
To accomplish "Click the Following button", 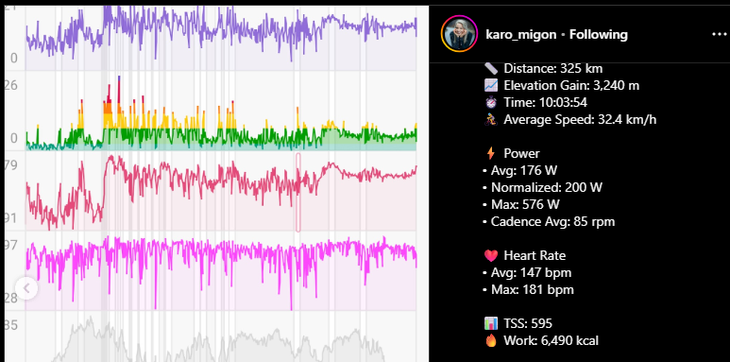I will click(598, 34).
